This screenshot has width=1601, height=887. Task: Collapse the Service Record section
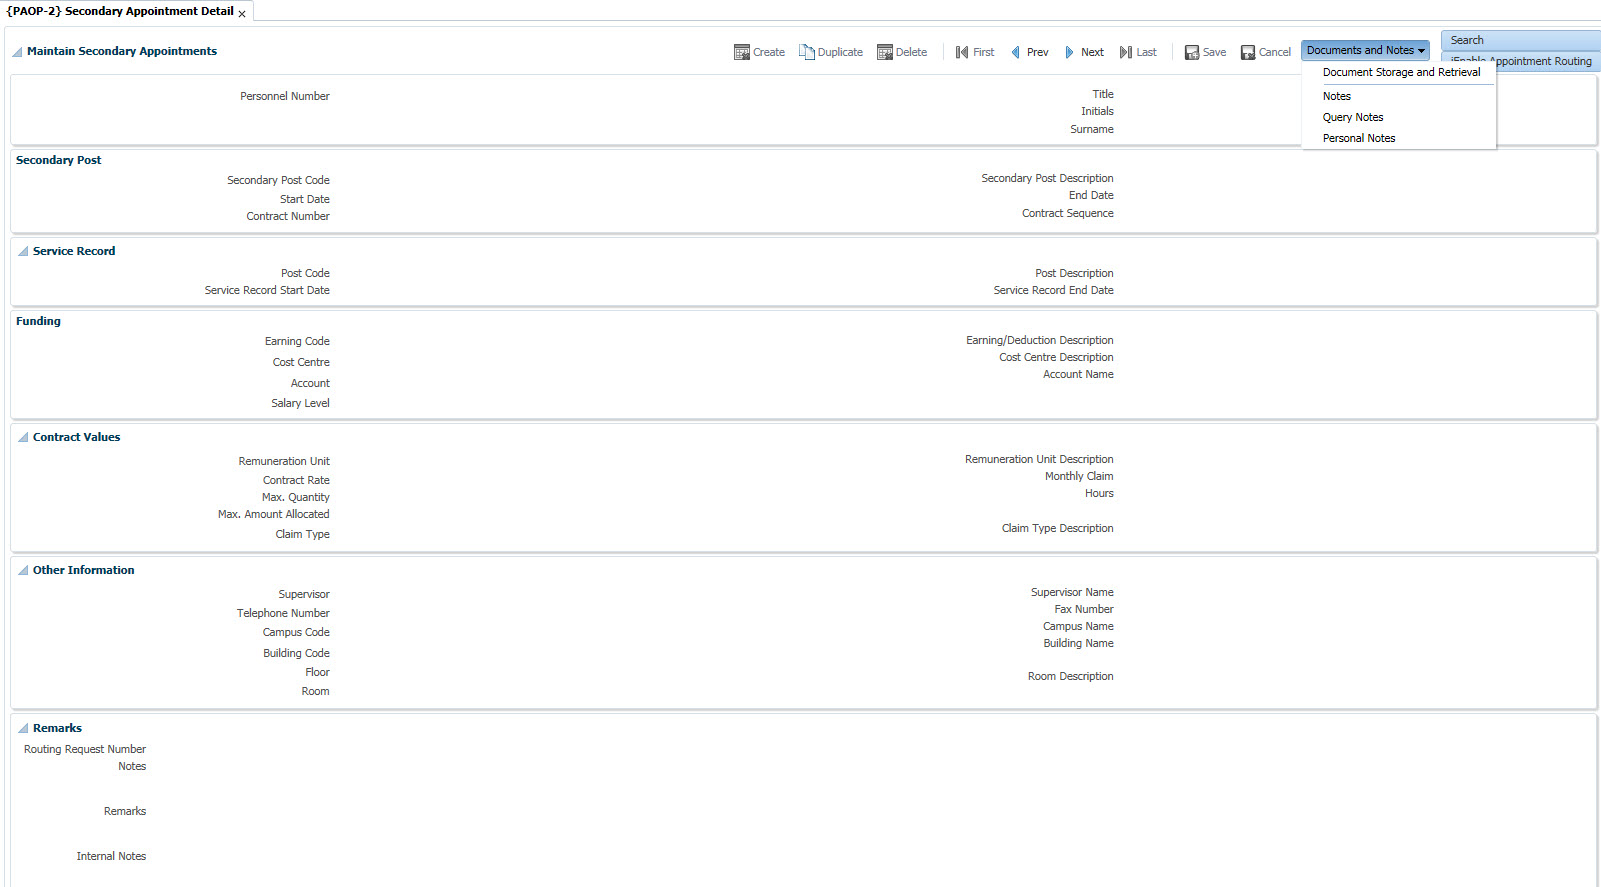pos(23,252)
